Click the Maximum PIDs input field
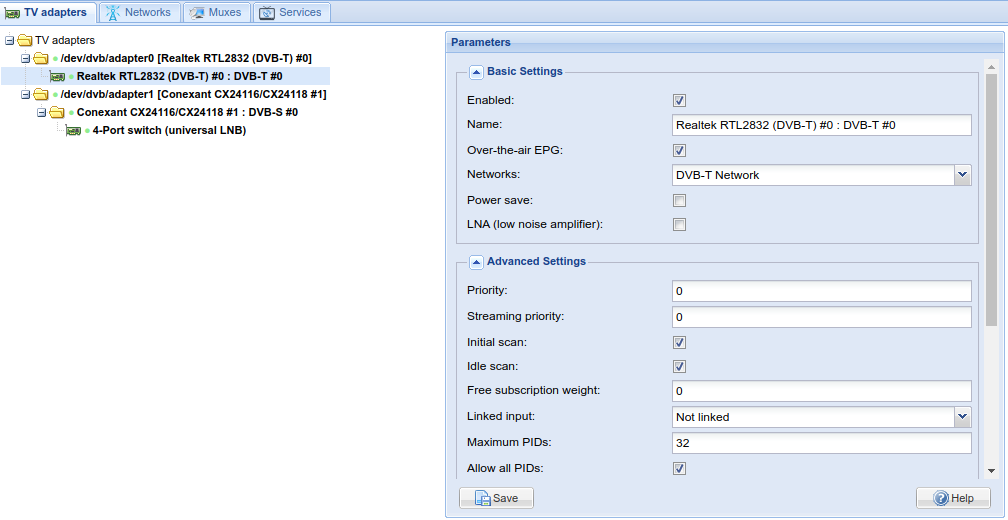Screen dimensions: 1008x520 821,443
